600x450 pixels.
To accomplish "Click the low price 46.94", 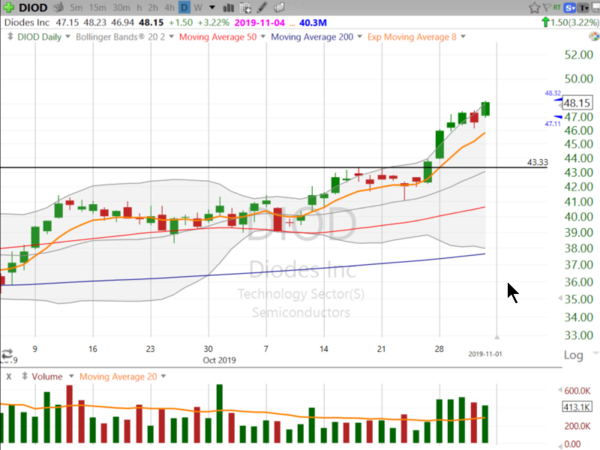I will pos(122,23).
